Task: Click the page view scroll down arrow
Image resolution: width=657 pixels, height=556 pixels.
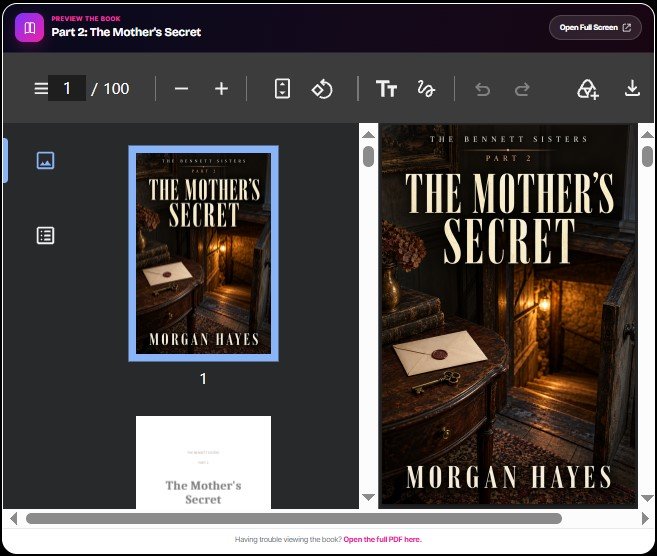Action: click(x=647, y=498)
